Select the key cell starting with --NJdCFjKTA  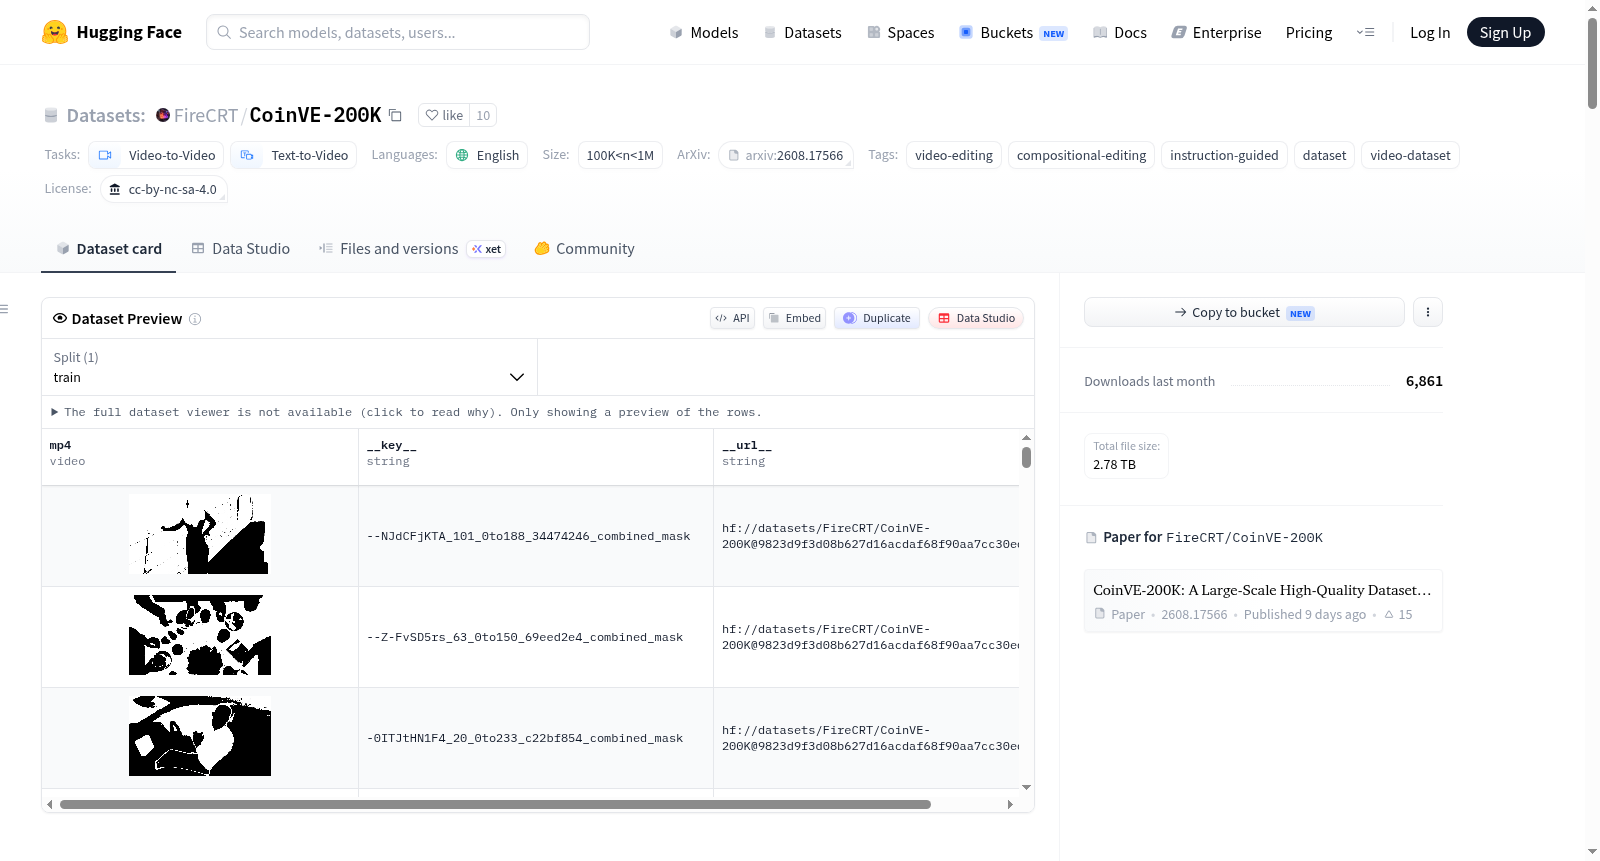[x=536, y=536]
